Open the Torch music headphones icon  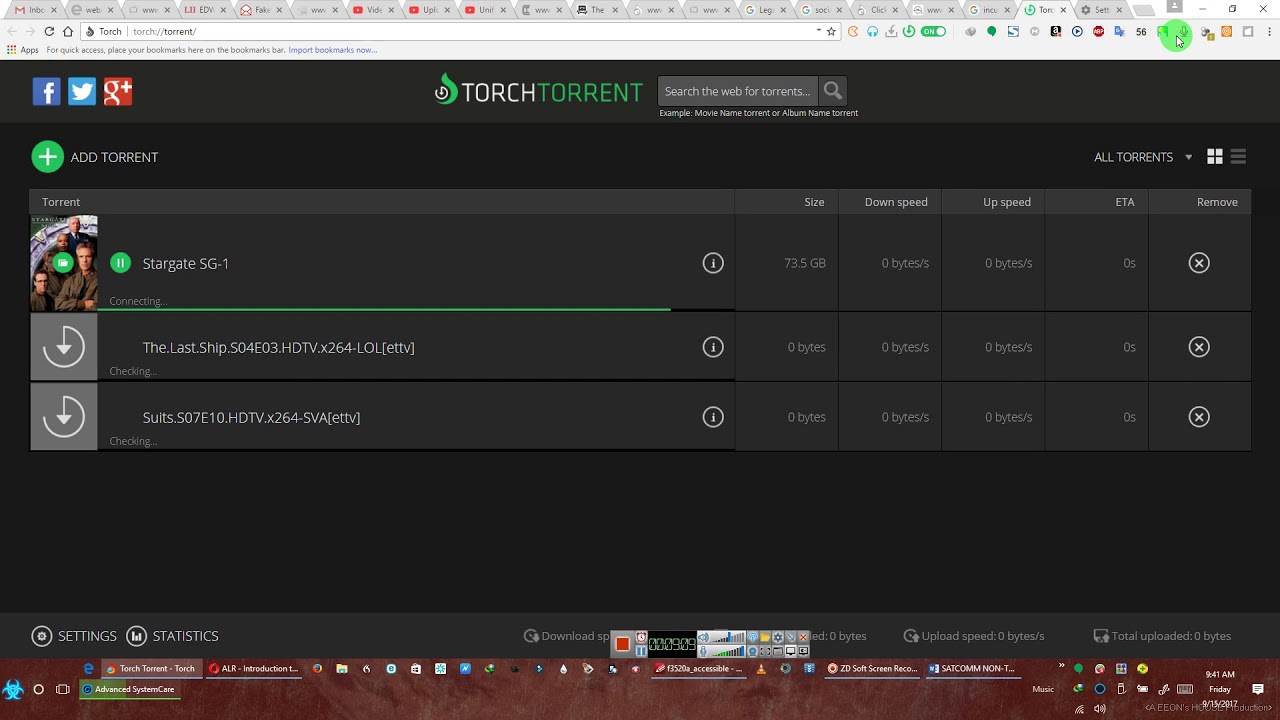(872, 31)
